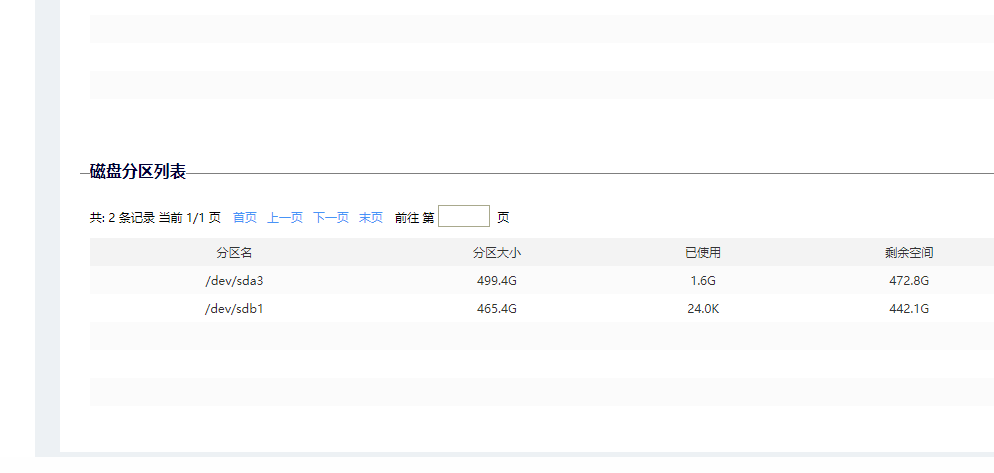Screen dimensions: 994x473
Task: Click the 下一页 next page link
Action: 331,217
